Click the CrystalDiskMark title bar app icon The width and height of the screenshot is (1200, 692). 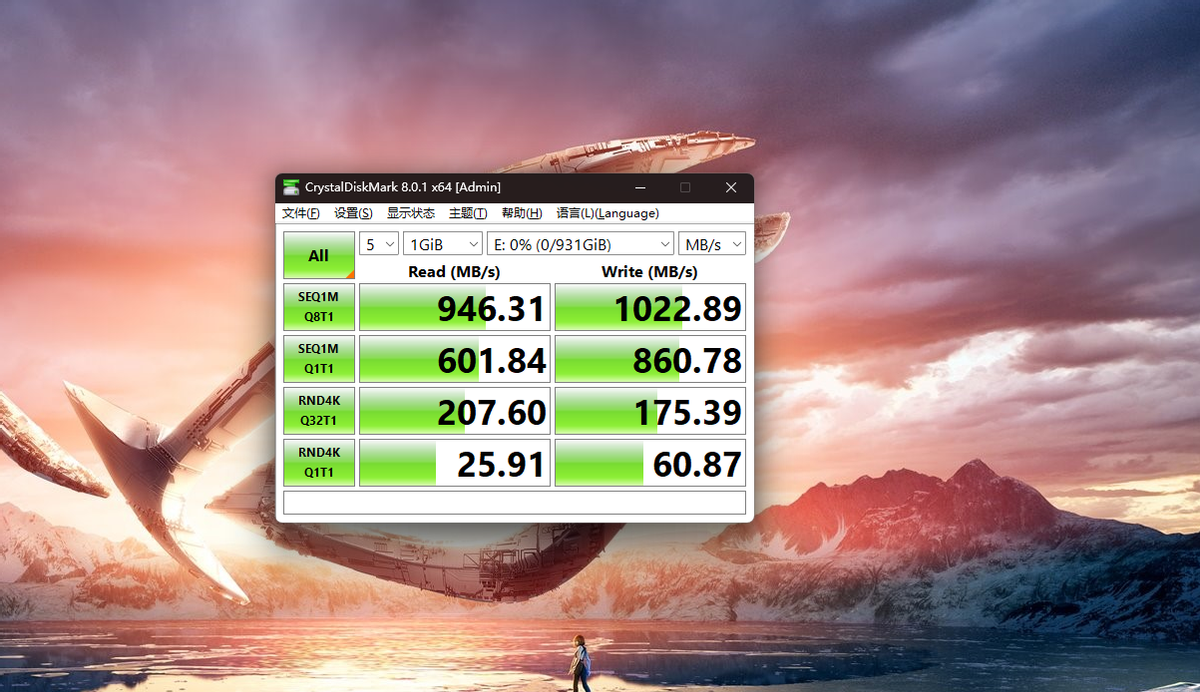coord(291,187)
